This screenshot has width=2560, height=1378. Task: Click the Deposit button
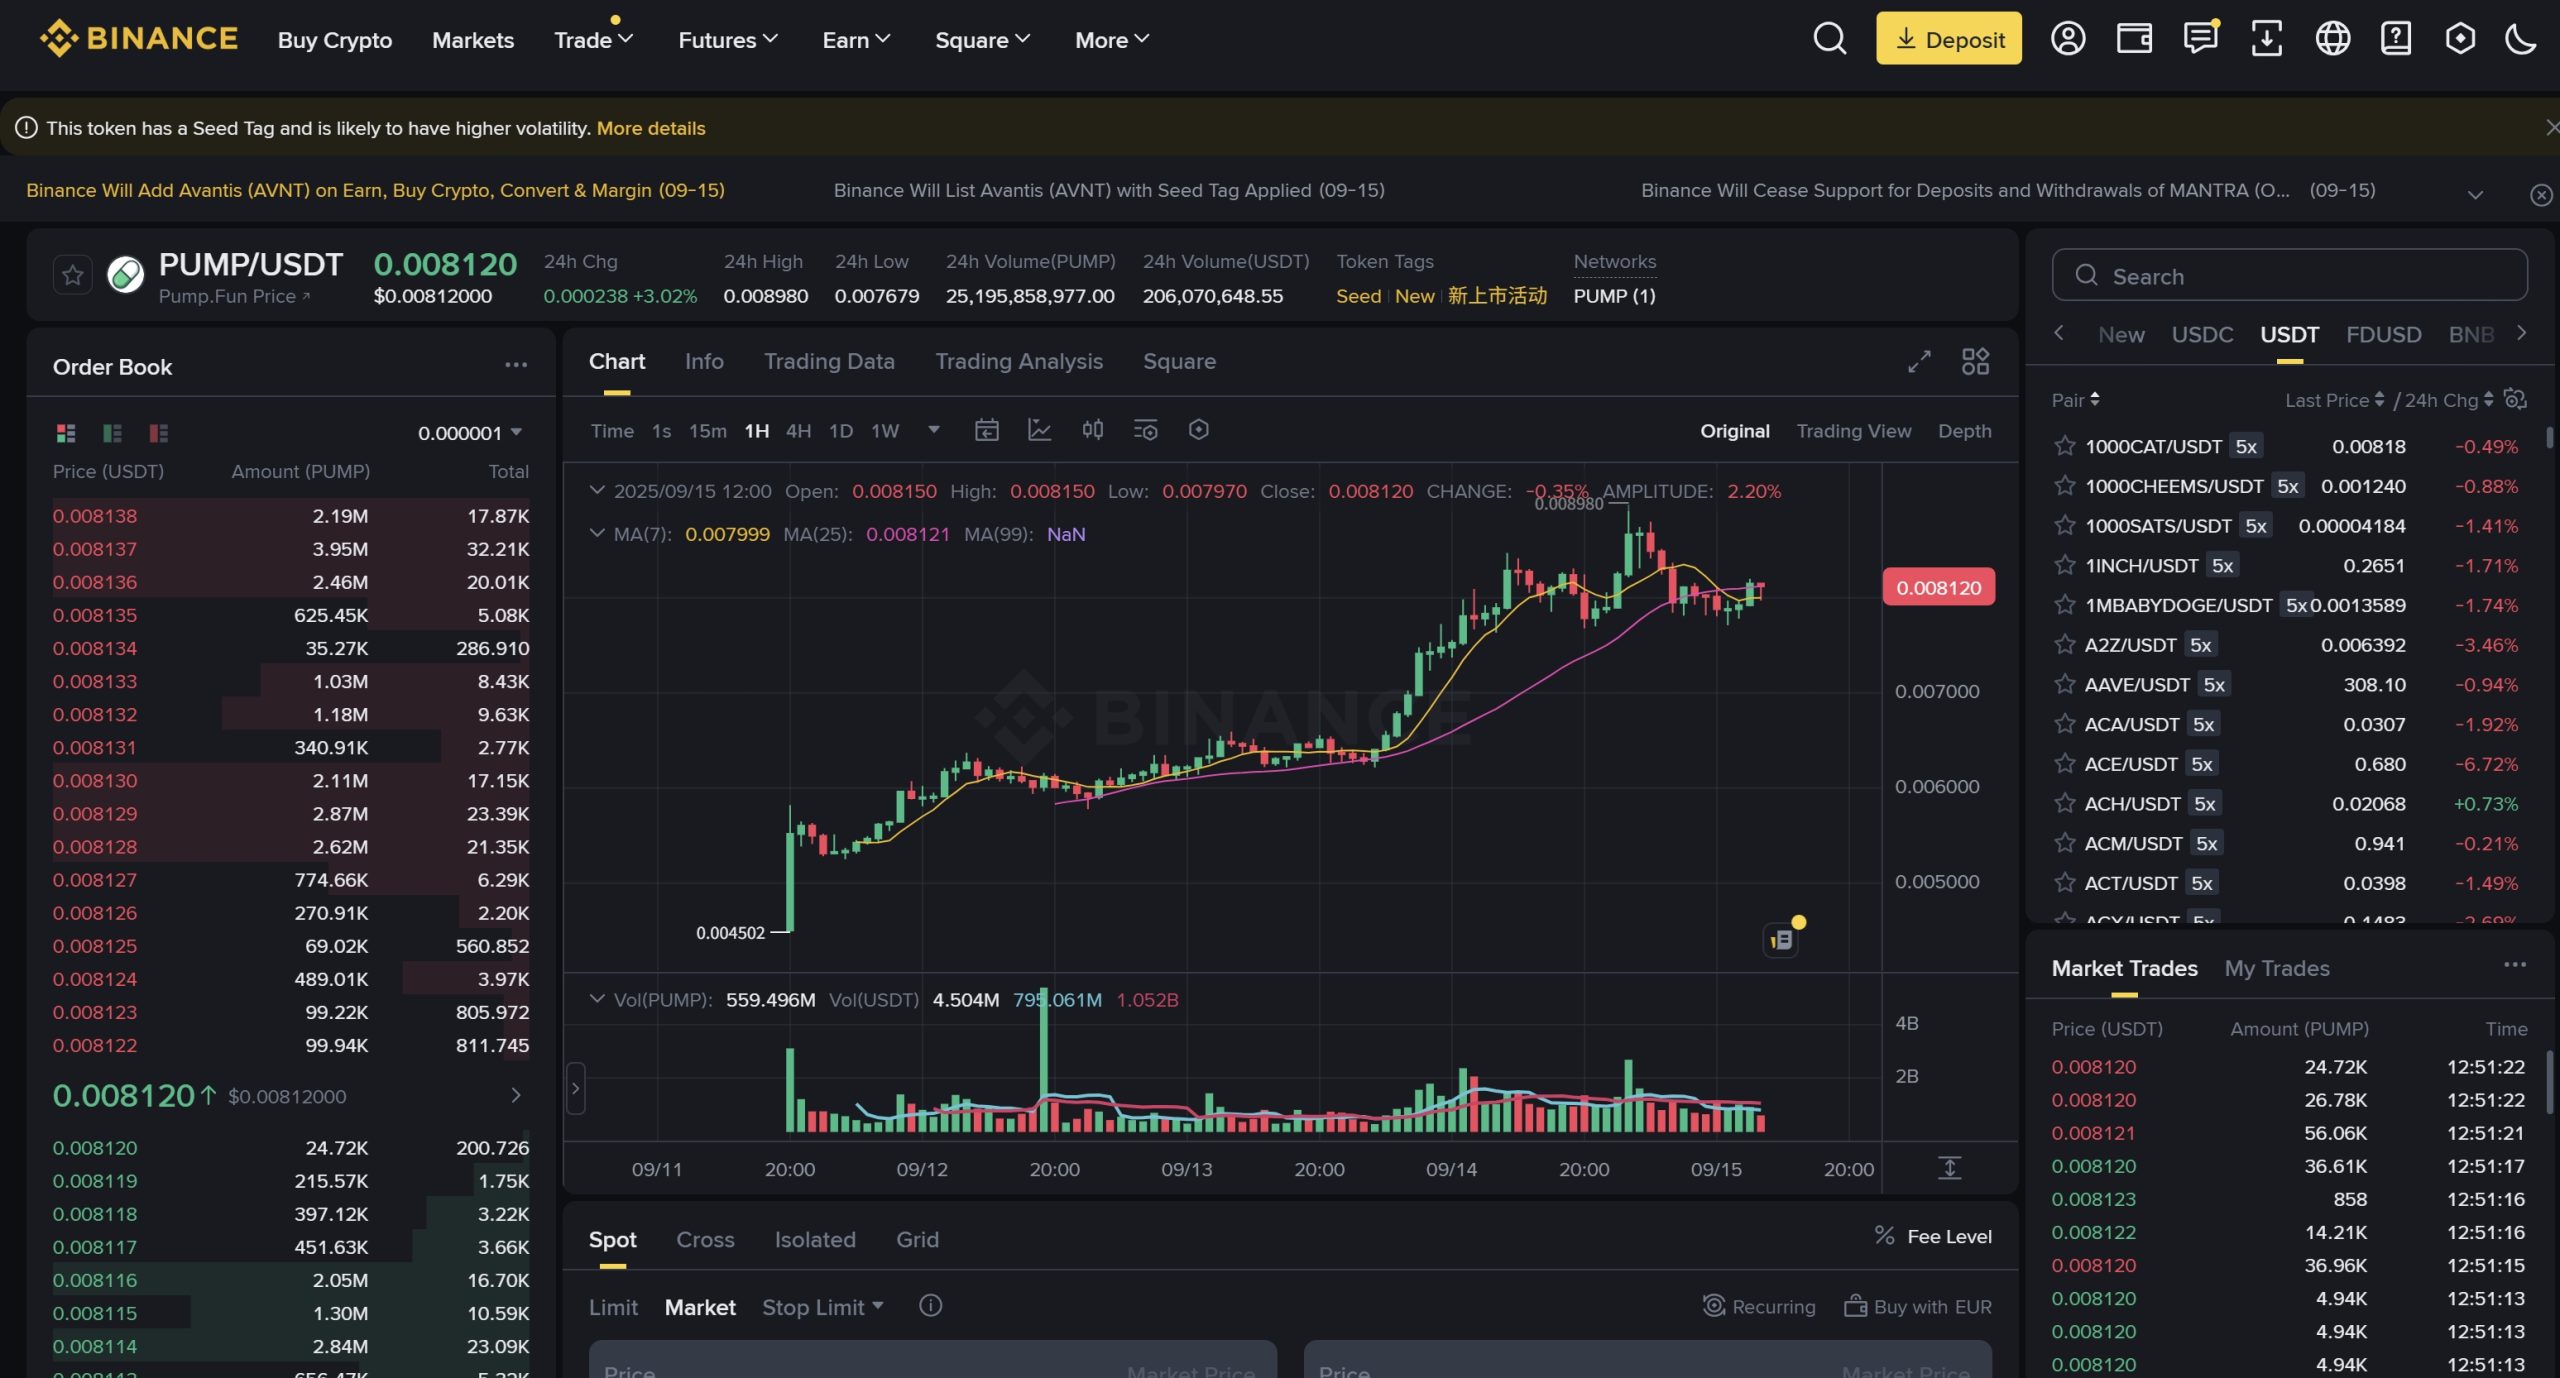click(1949, 38)
